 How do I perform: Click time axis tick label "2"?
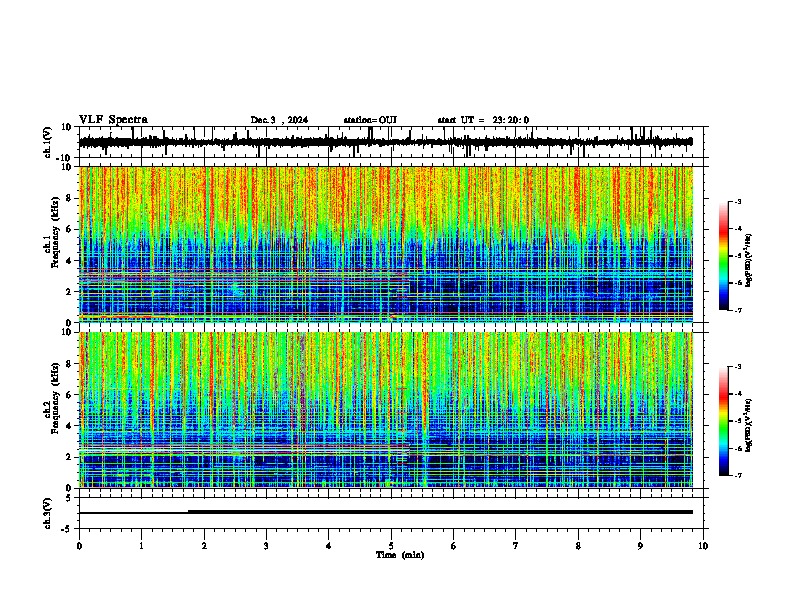point(204,546)
